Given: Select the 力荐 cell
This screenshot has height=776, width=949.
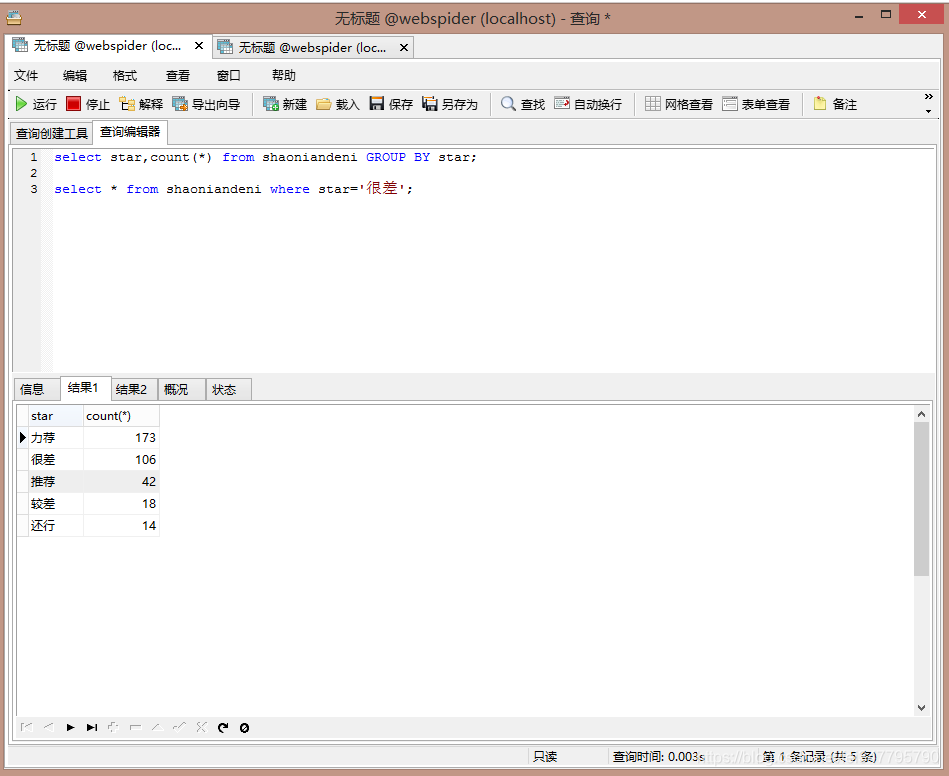Looking at the screenshot, I should [x=56, y=438].
